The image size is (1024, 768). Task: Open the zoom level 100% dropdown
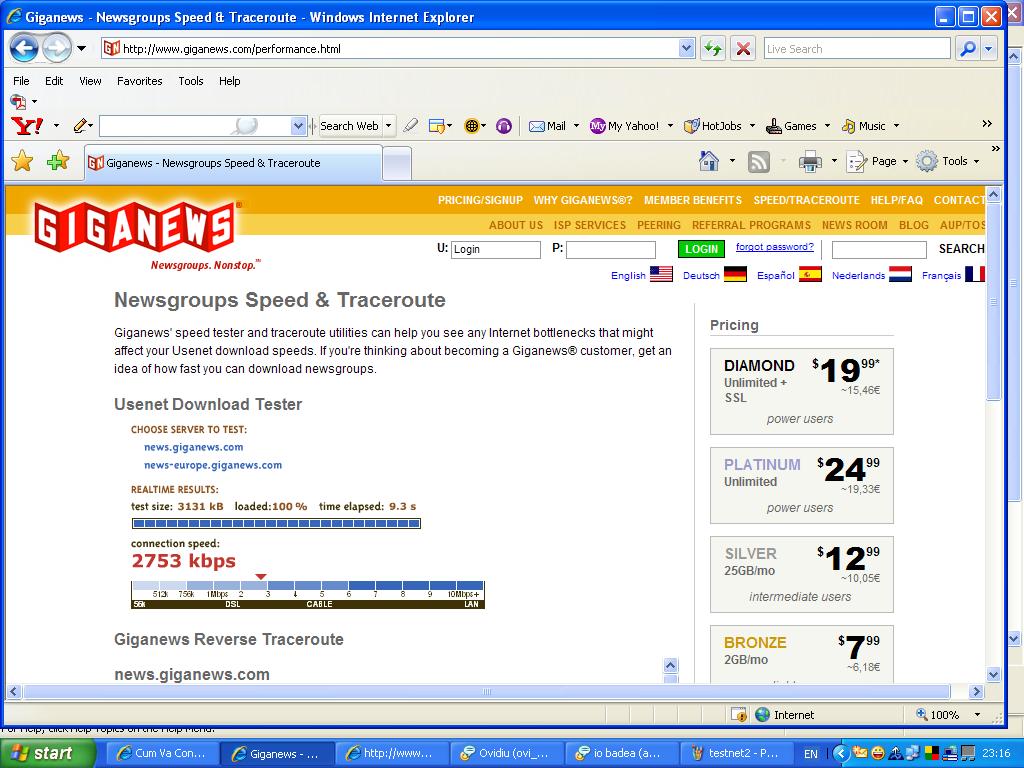pyautogui.click(x=978, y=714)
